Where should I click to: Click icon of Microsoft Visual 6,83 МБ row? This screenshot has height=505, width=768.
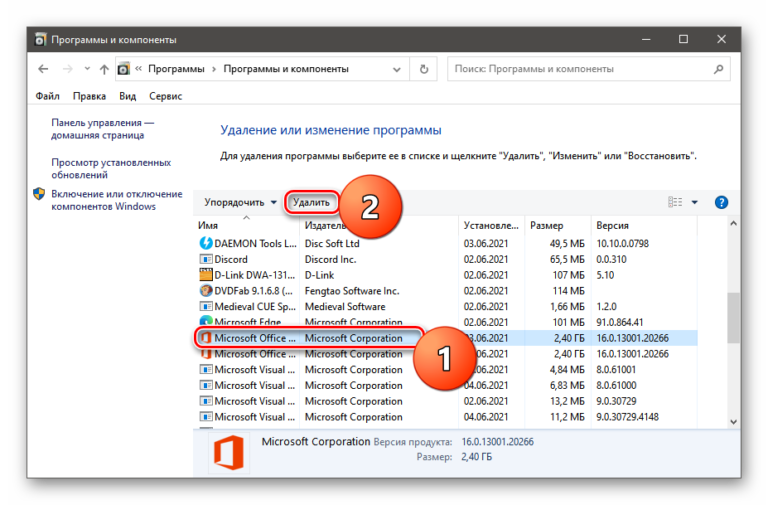click(206, 385)
